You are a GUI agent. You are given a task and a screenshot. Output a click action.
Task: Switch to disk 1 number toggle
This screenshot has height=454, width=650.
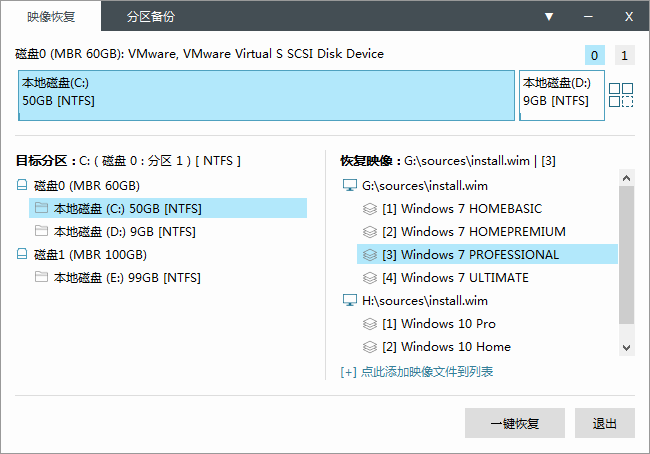624,56
